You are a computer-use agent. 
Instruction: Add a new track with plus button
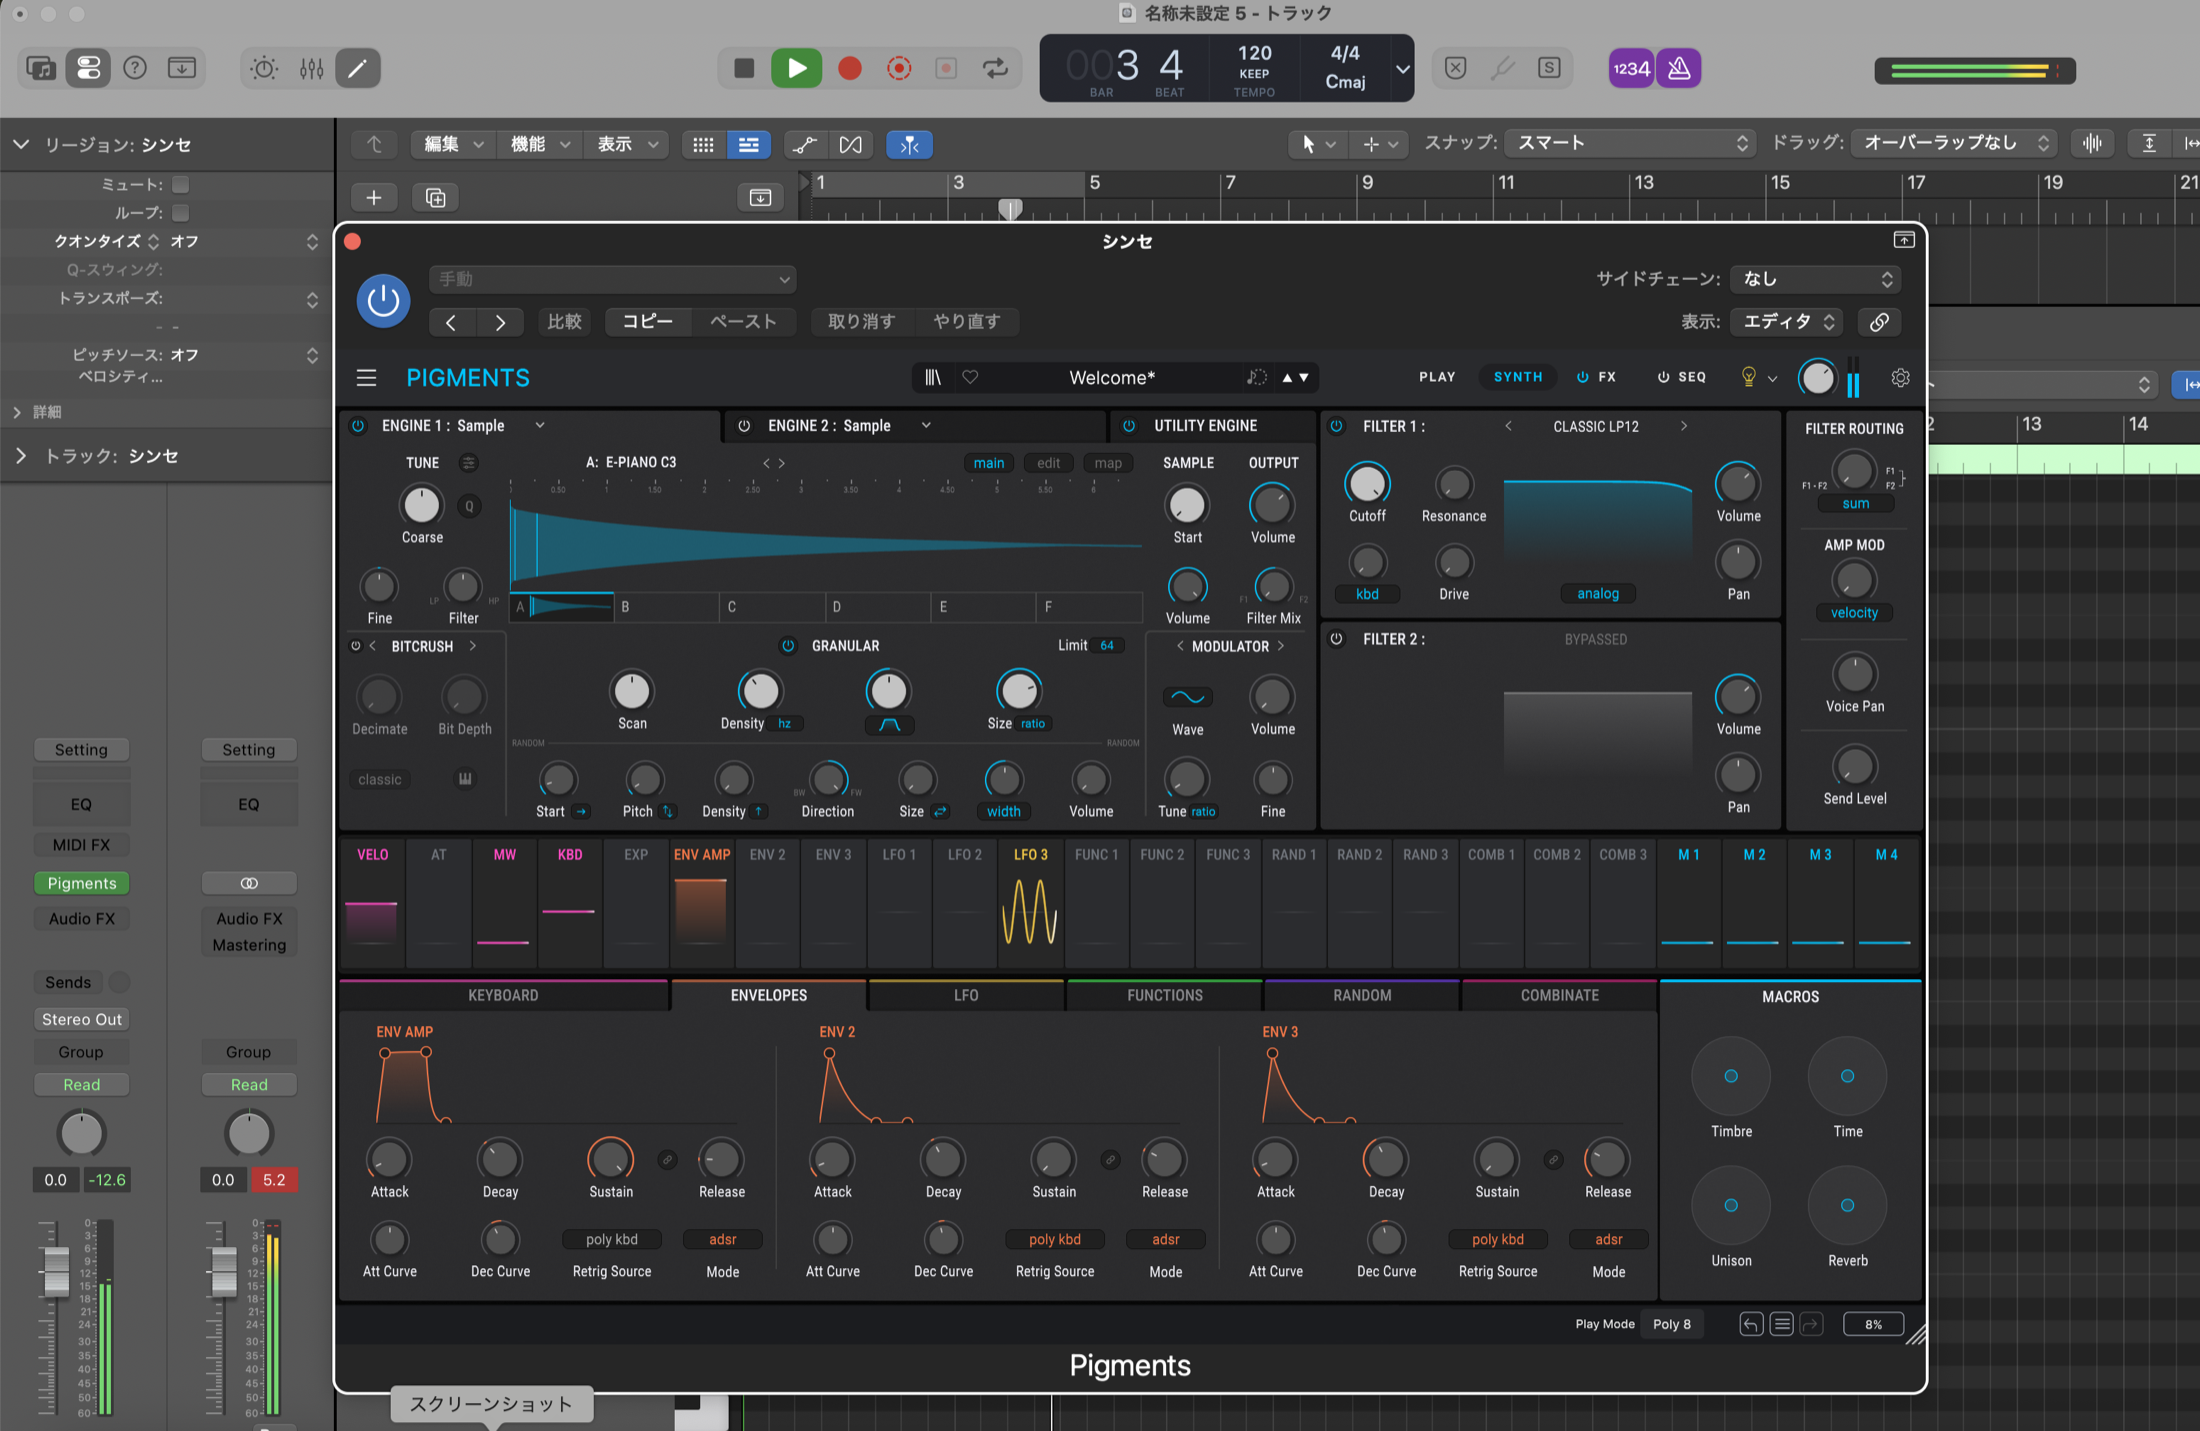click(x=373, y=198)
